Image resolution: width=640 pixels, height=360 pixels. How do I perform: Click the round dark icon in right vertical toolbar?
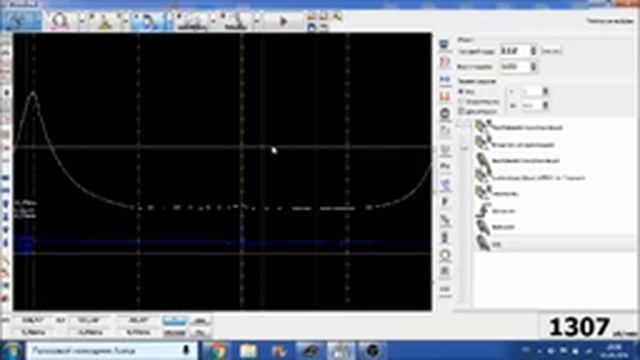pyautogui.click(x=445, y=113)
